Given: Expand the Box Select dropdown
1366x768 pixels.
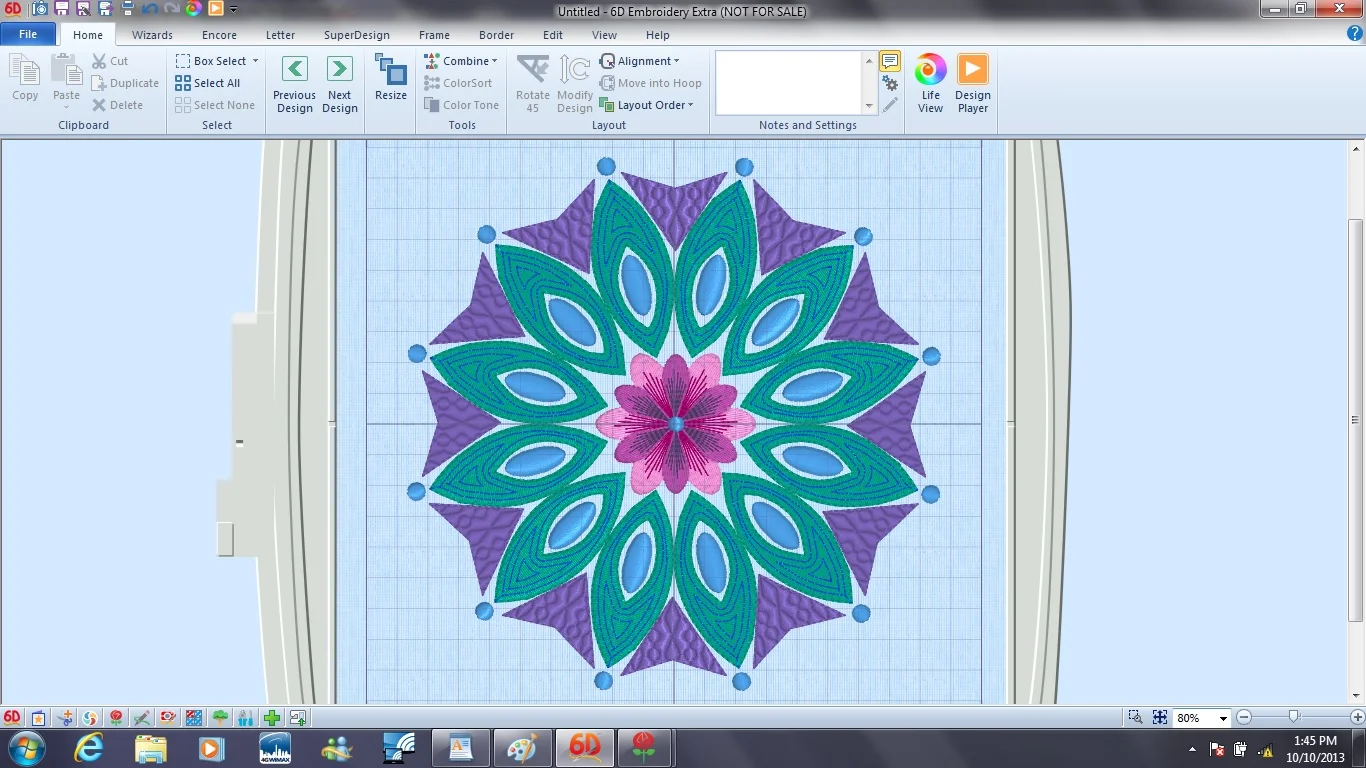Looking at the screenshot, I should tap(255, 61).
